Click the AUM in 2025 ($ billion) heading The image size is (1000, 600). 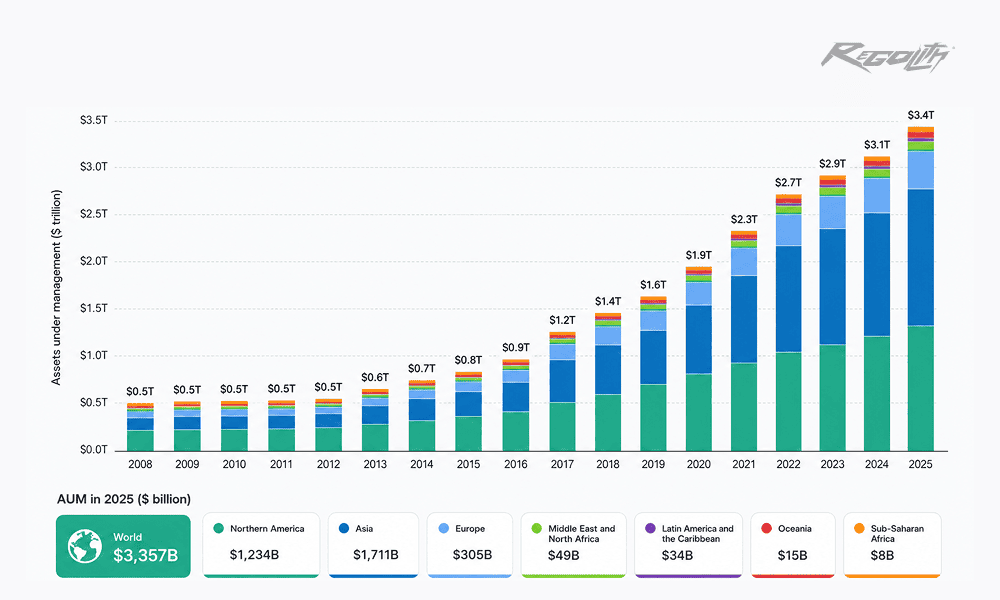tap(124, 499)
